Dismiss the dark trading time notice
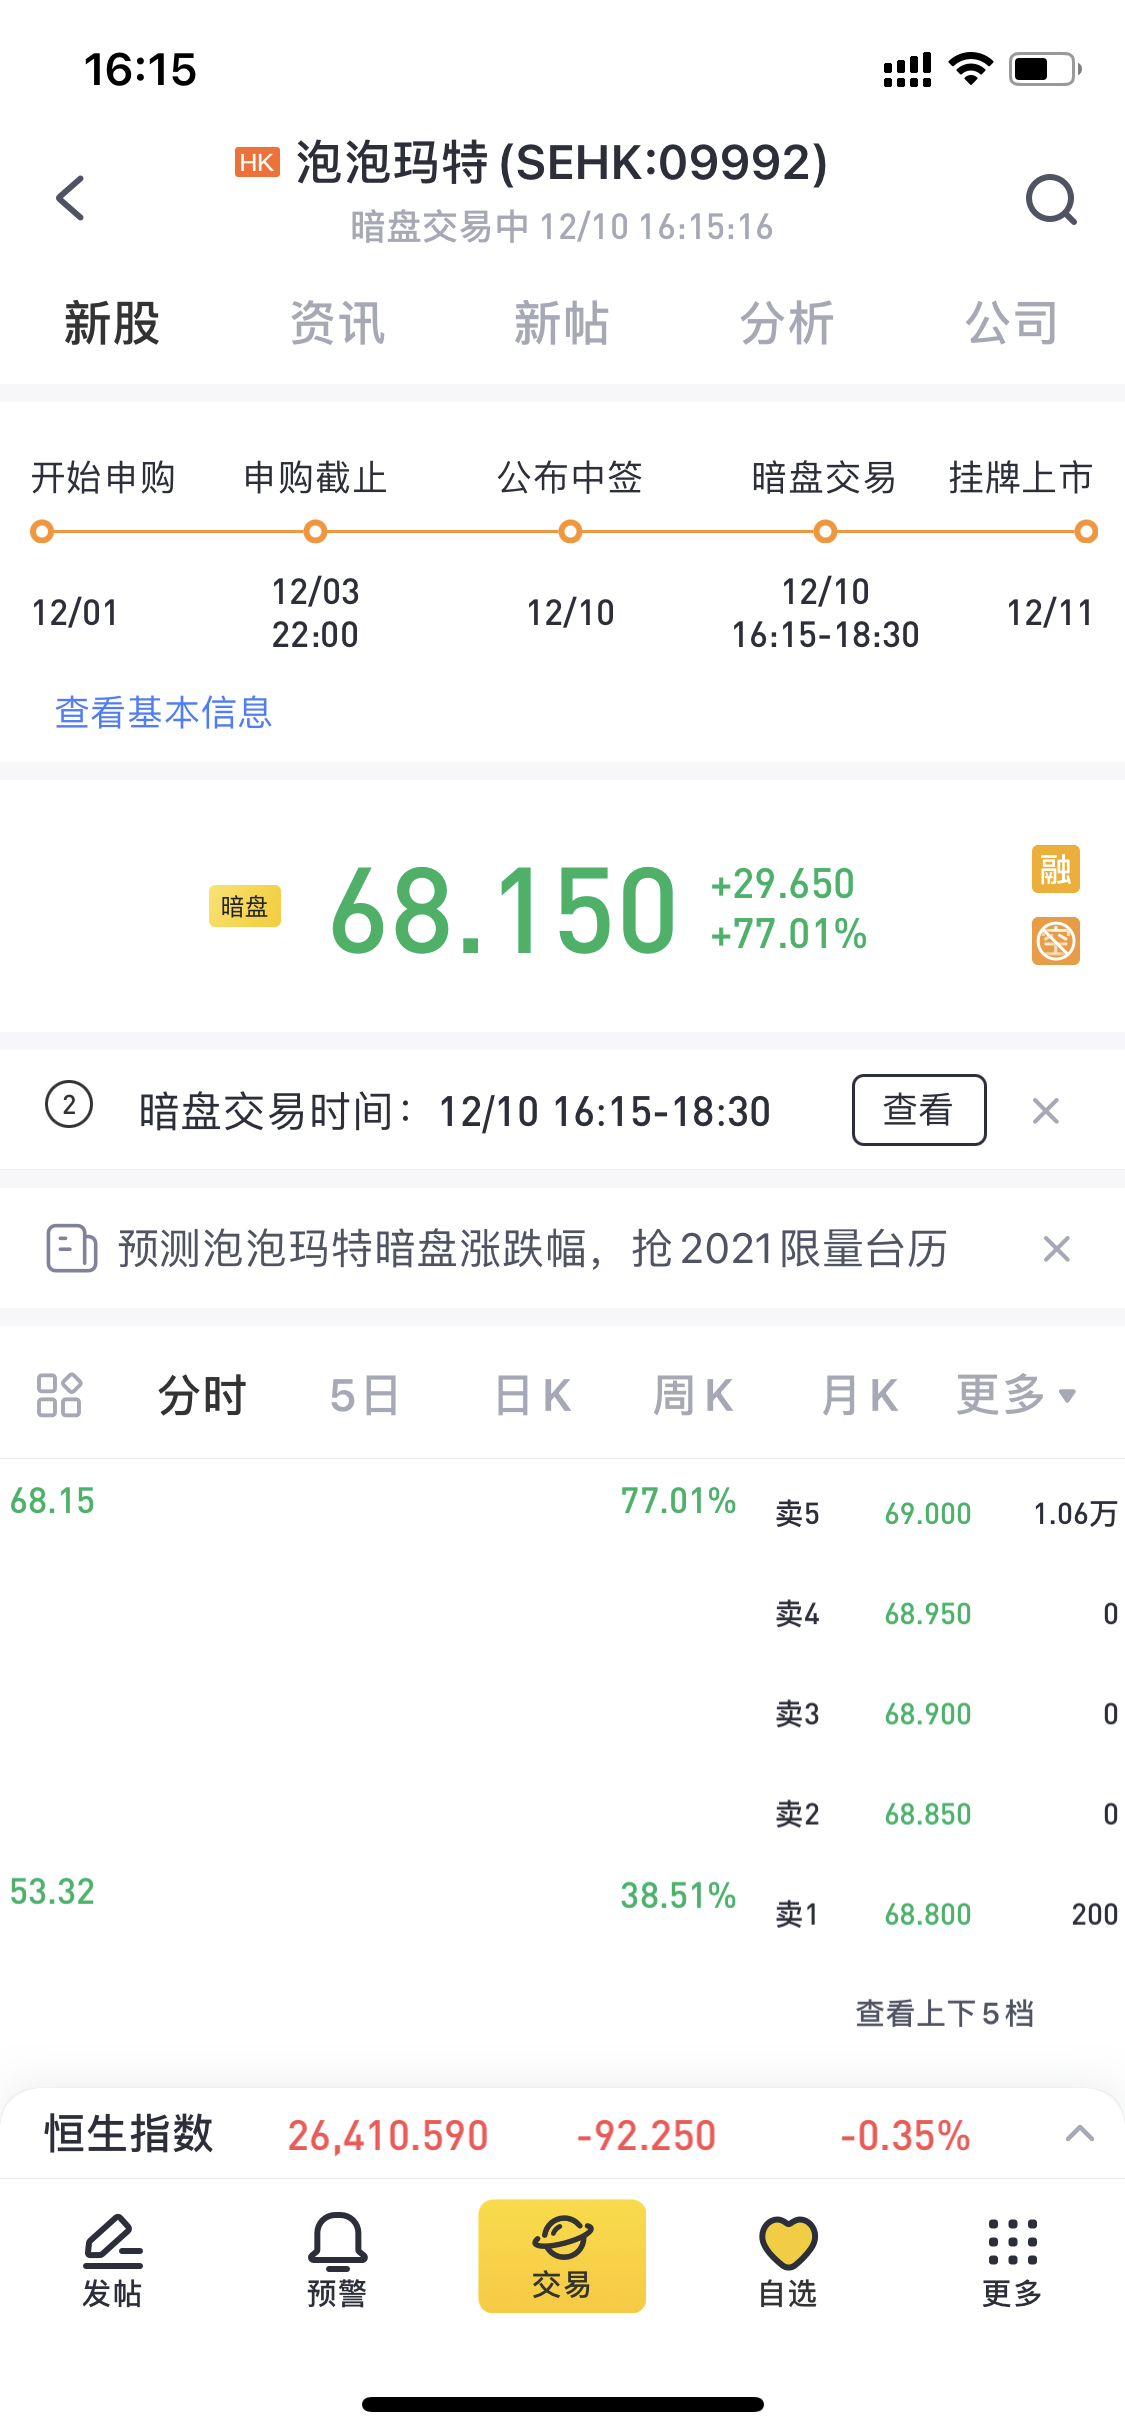Image resolution: width=1125 pixels, height=2436 pixels. 1046,1110
